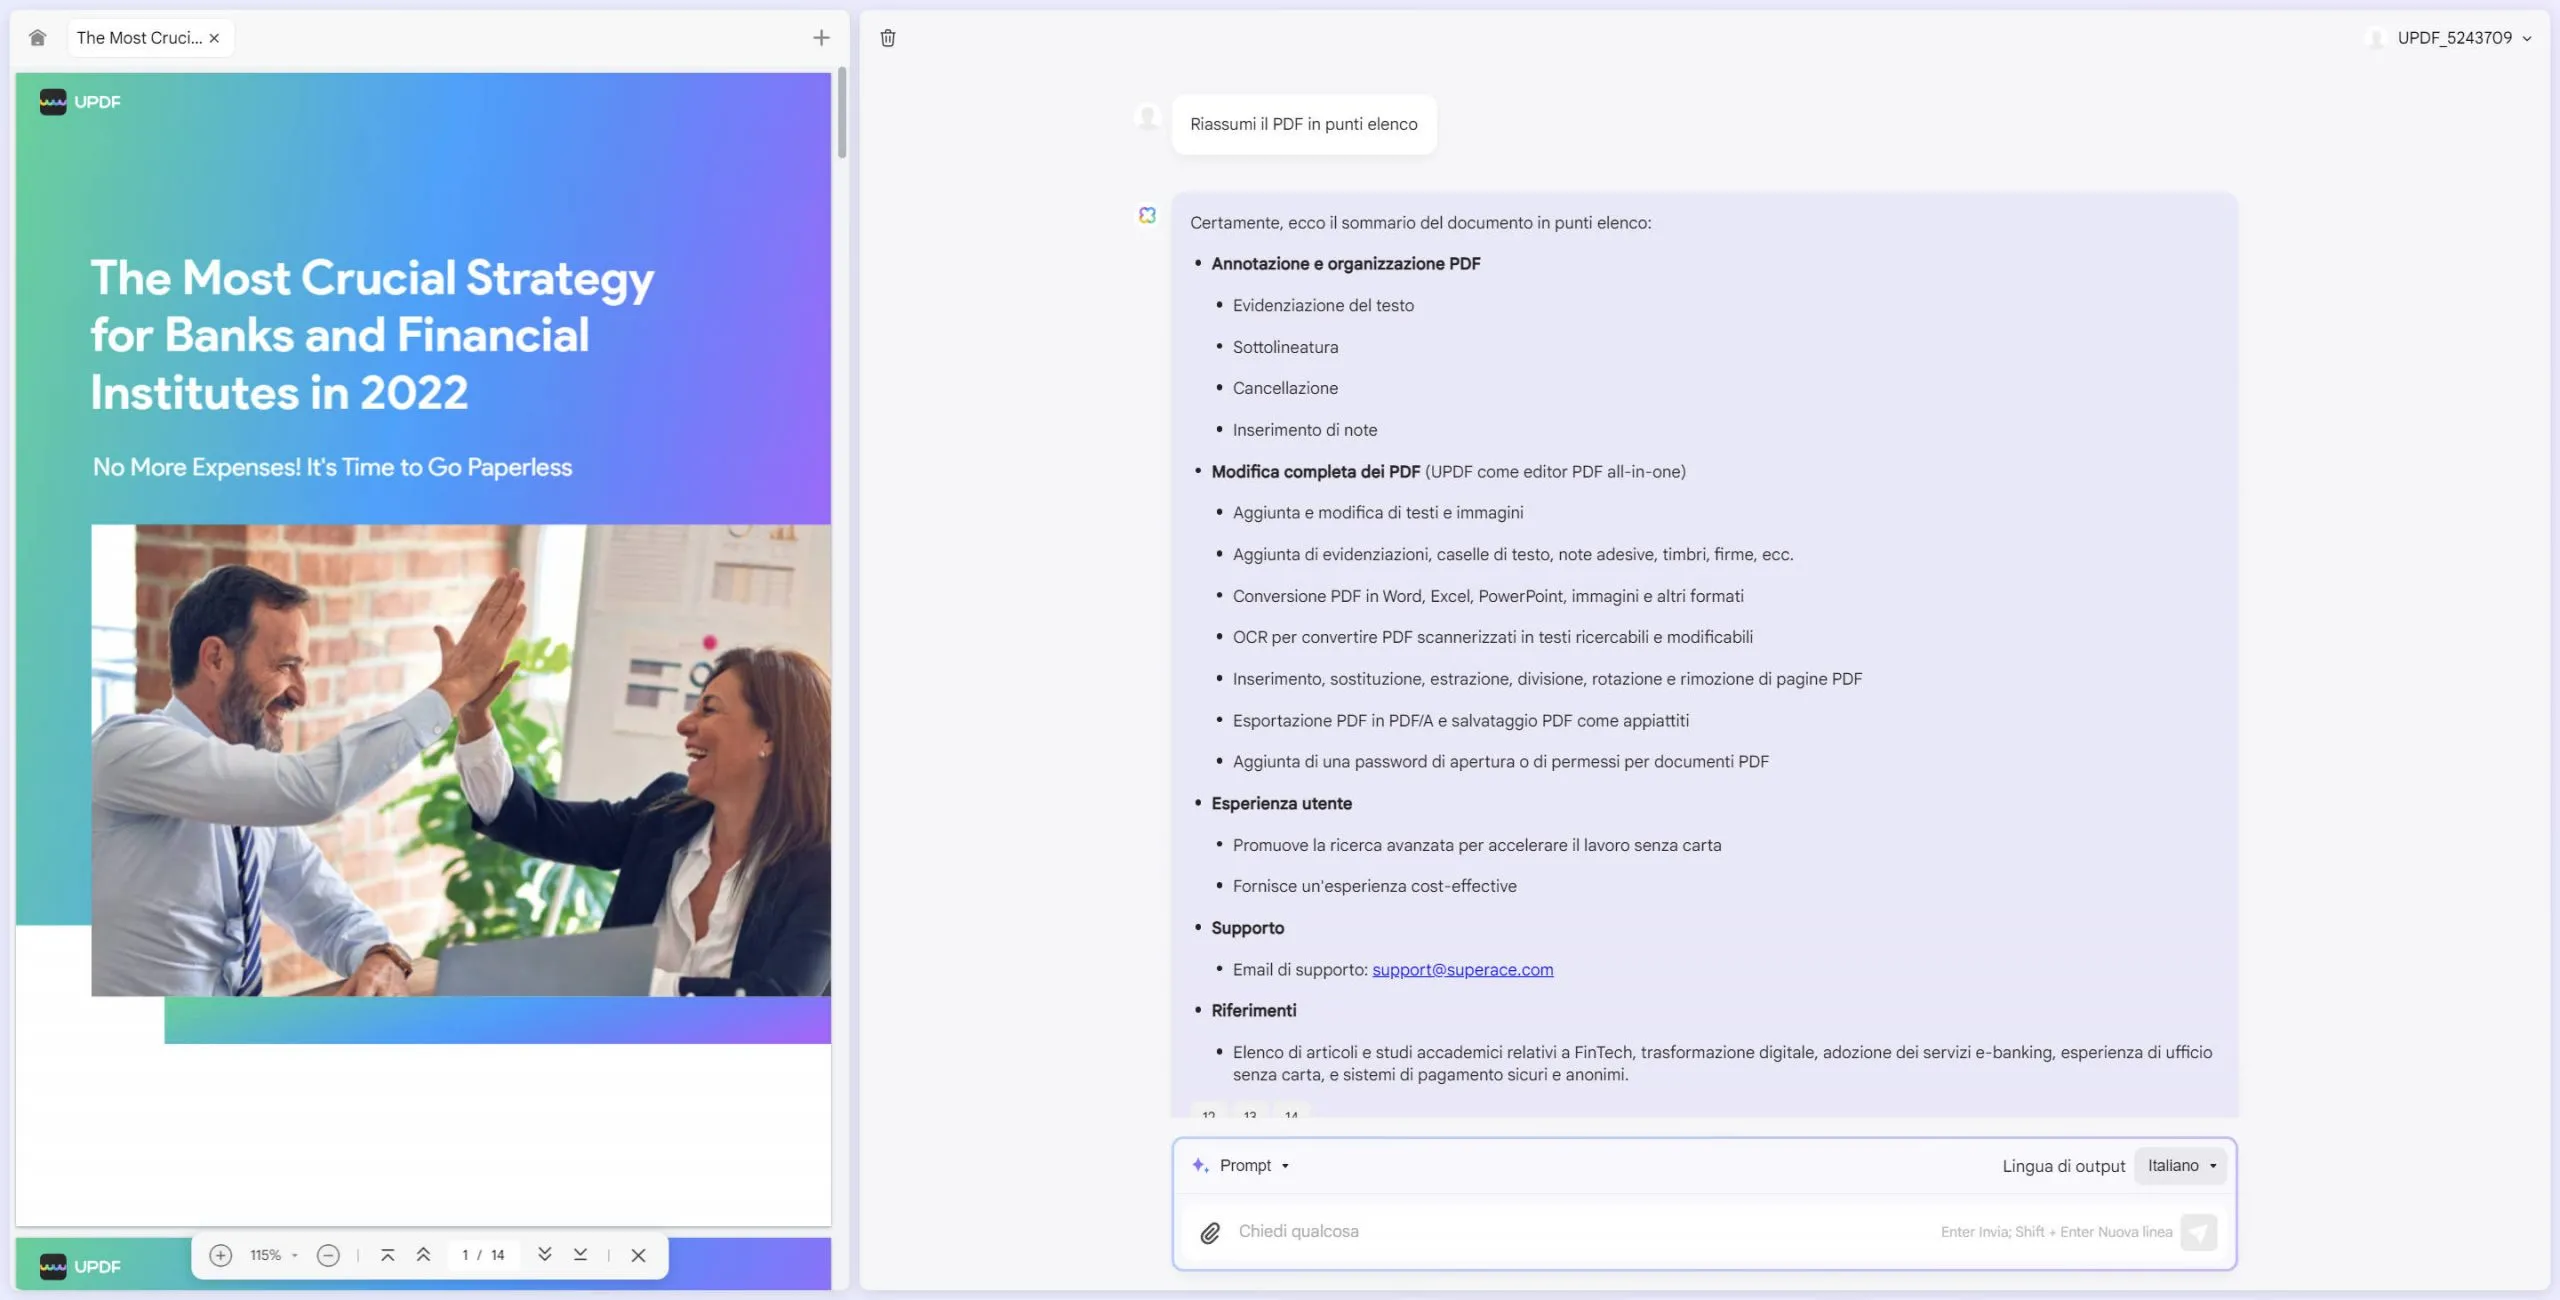Click the navigate to last page icon

coord(580,1257)
